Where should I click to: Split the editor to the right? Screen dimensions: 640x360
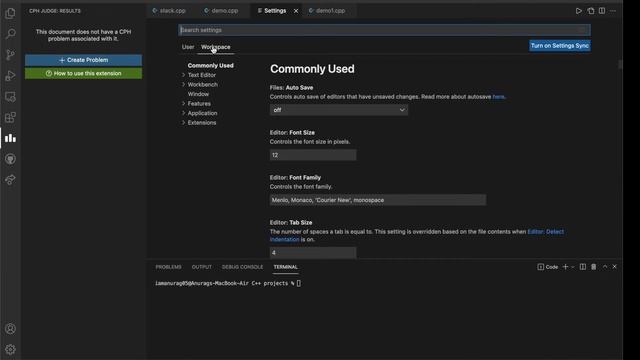tap(602, 11)
